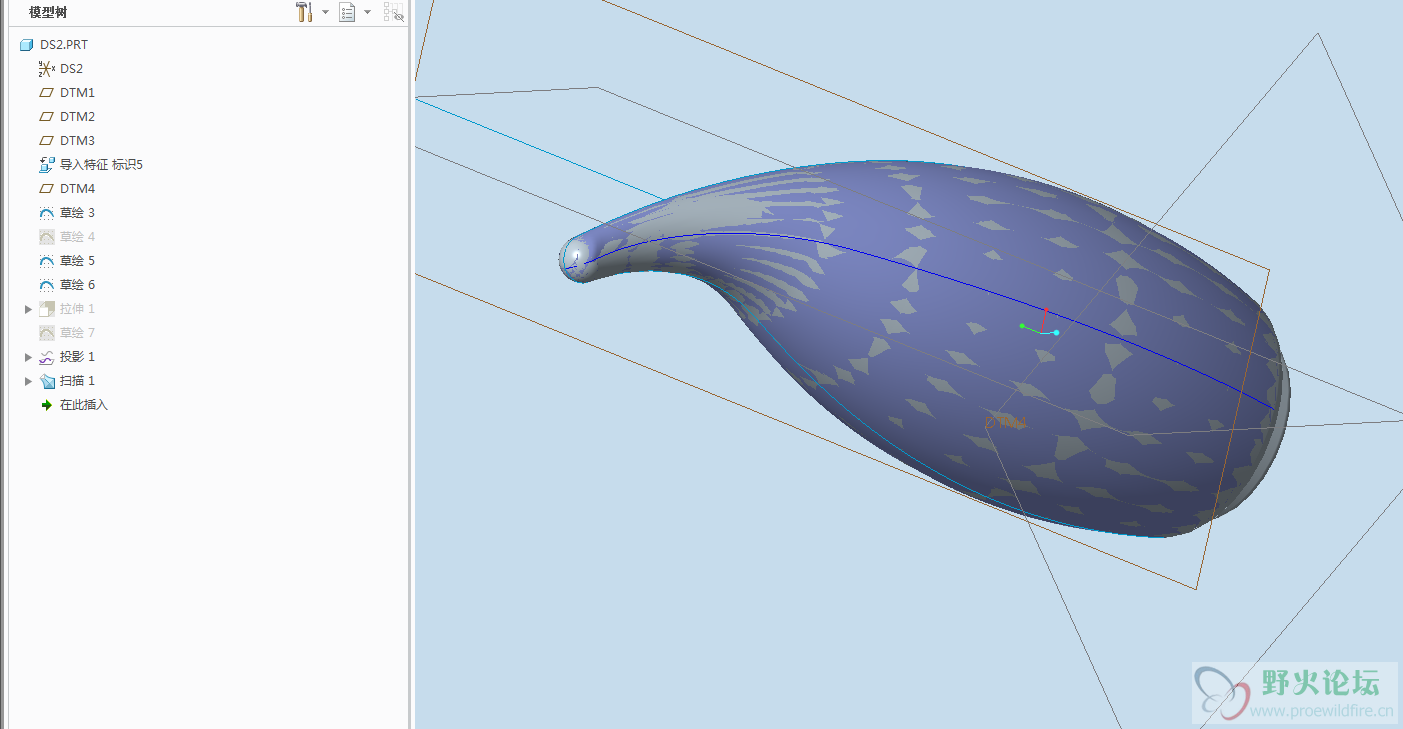The height and width of the screenshot is (729, 1403).
Task: Click the DTM1 datum plane icon
Action: coord(46,93)
